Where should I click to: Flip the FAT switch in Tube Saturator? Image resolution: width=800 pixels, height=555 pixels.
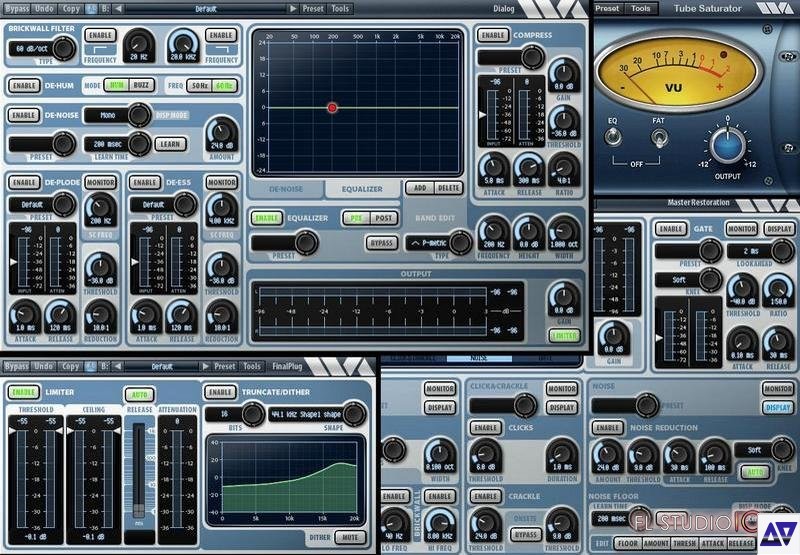659,138
